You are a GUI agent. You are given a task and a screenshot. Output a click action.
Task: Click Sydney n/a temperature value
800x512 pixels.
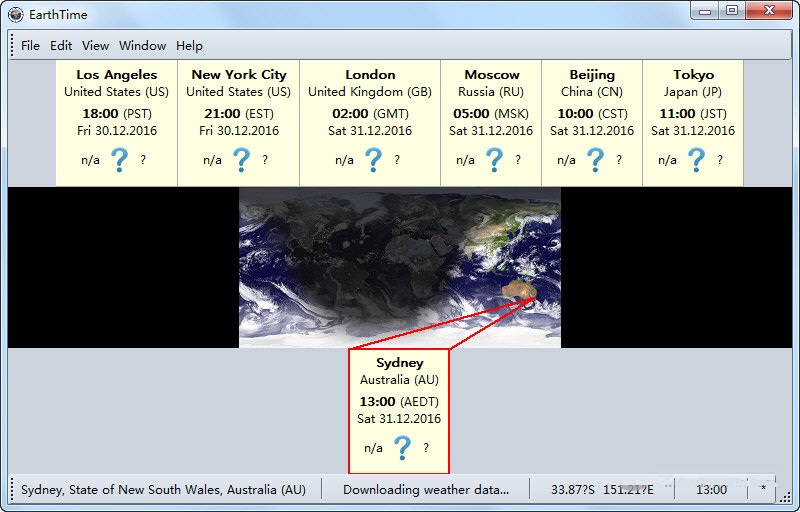coord(373,448)
